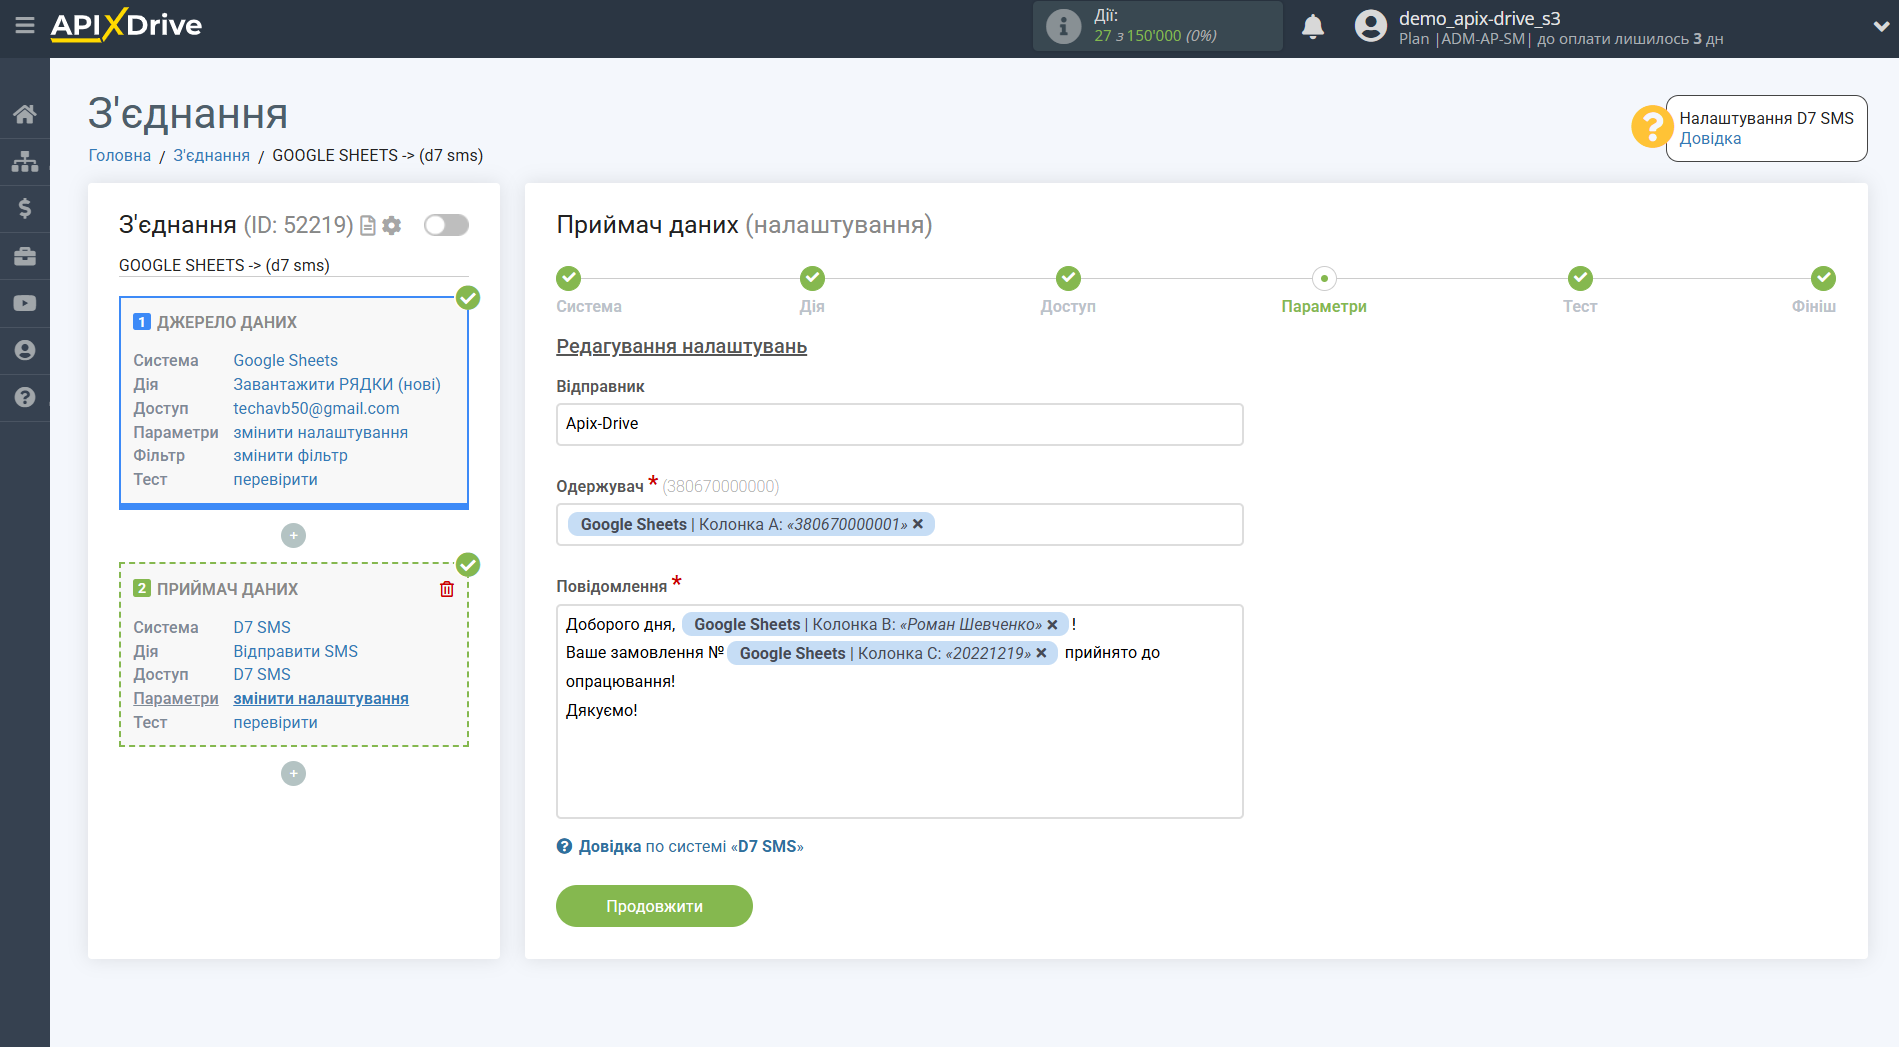Click the Головна breadcrumb link
The width and height of the screenshot is (1899, 1047).
coord(120,155)
